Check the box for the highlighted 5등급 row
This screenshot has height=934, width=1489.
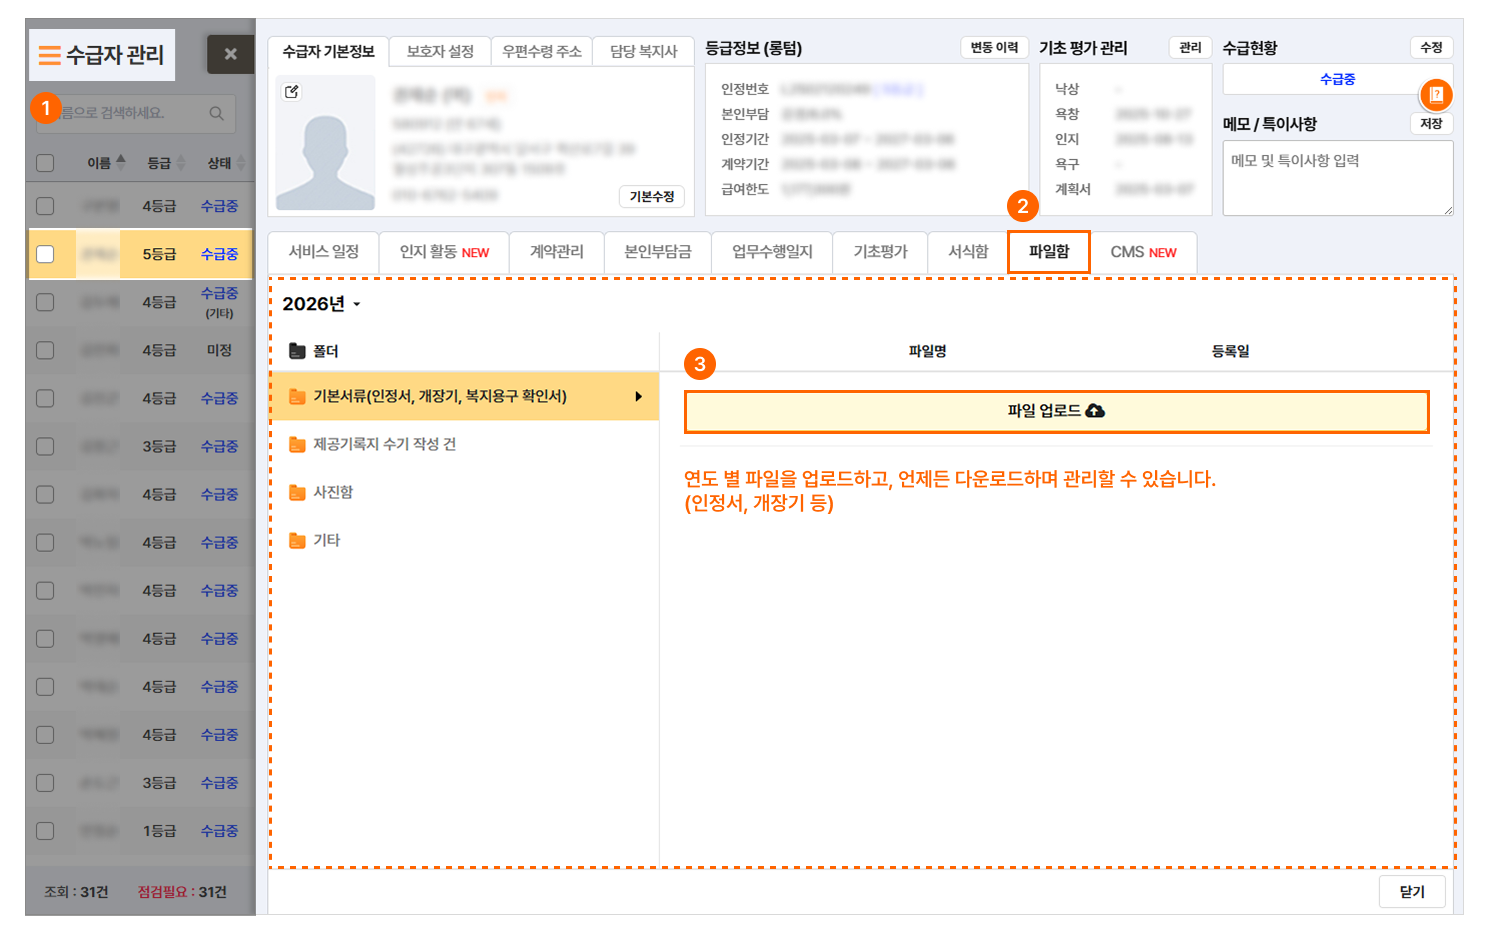[x=45, y=254]
